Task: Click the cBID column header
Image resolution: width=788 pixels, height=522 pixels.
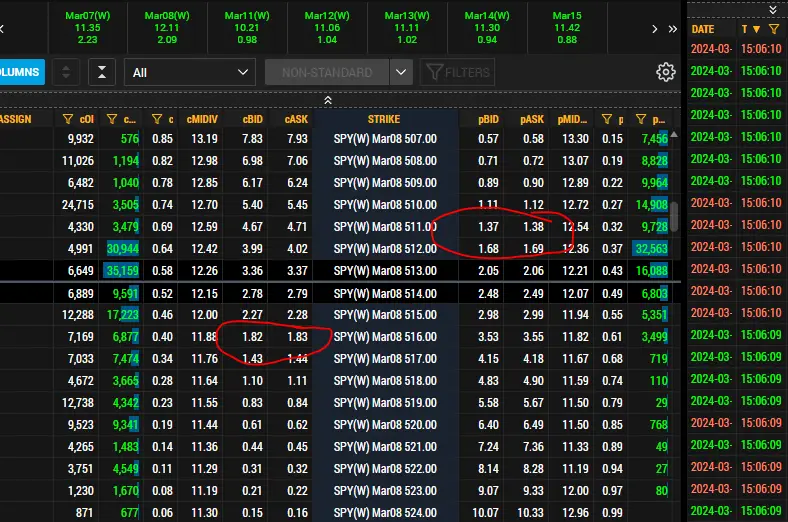Action: (252, 119)
